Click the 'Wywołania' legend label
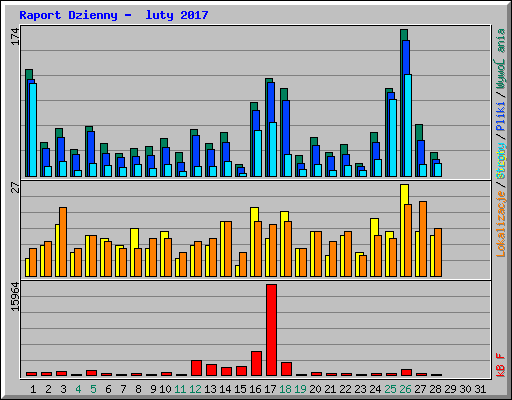The width and height of the screenshot is (512, 400). [501, 59]
